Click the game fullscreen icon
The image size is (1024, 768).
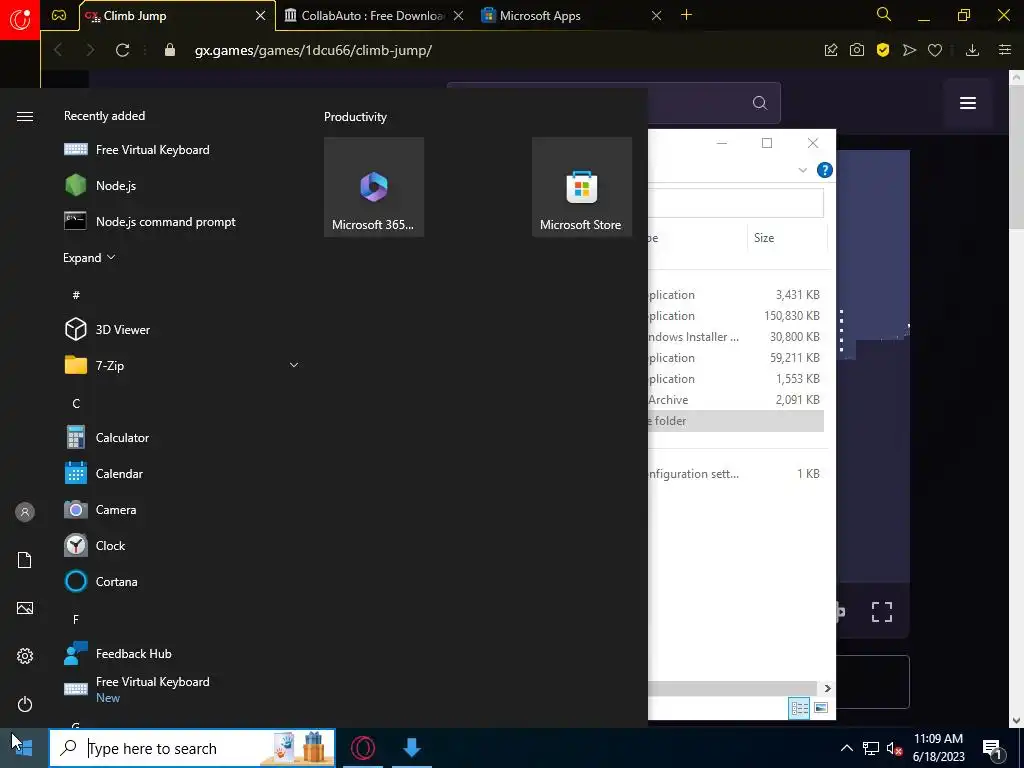tap(882, 612)
